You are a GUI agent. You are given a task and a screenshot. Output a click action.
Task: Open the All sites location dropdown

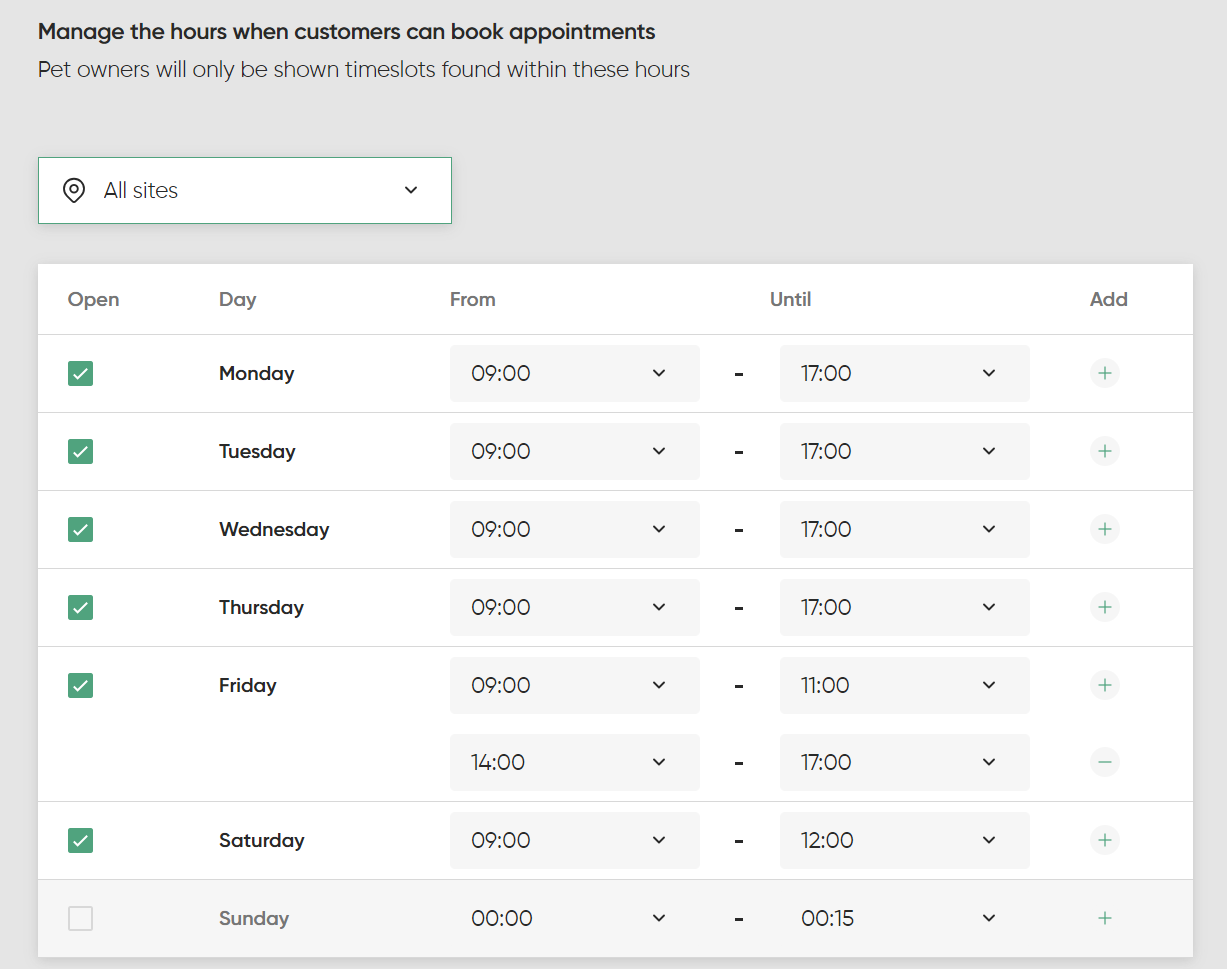[245, 191]
